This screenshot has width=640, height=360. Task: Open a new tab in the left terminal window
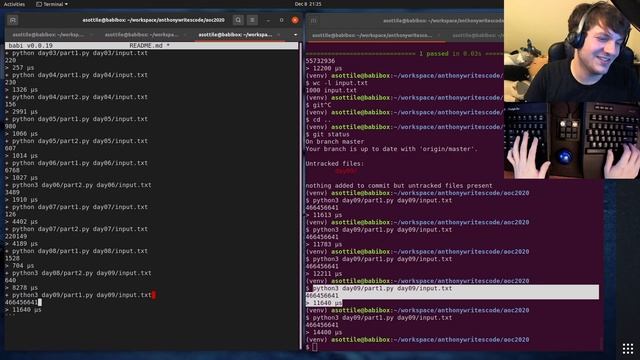[x=13, y=20]
